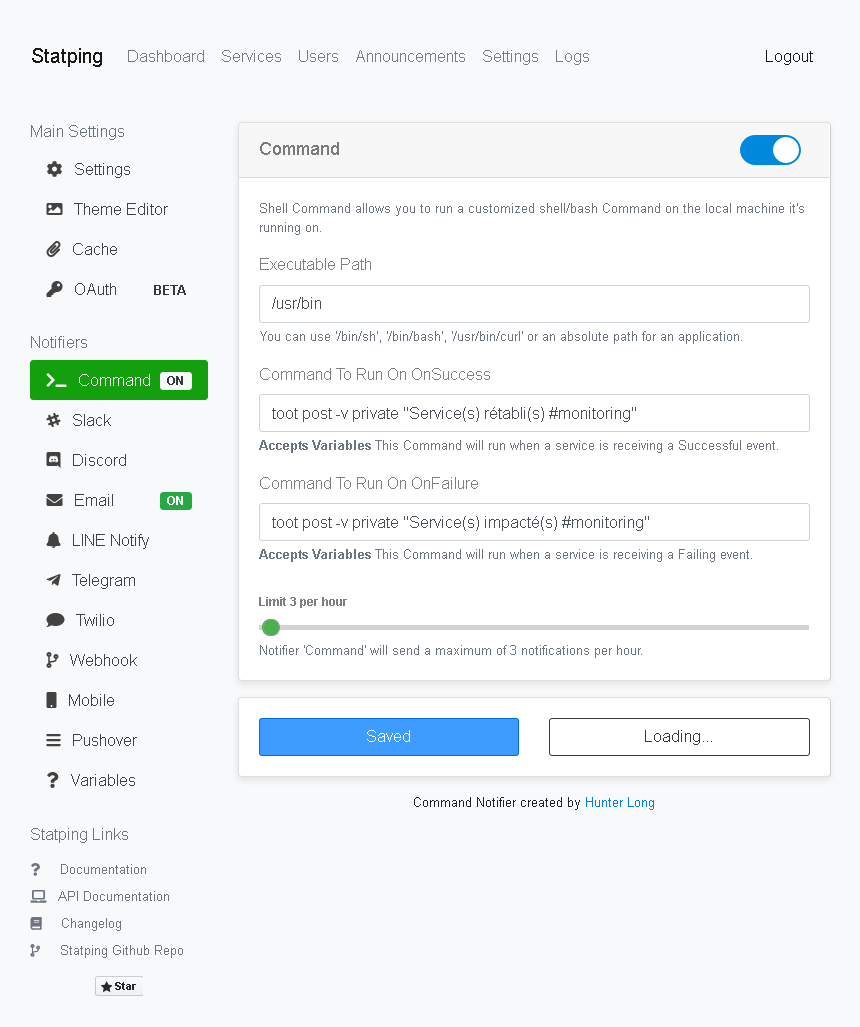Open the Discord notifier via its icon
860x1027 pixels.
coord(54,460)
